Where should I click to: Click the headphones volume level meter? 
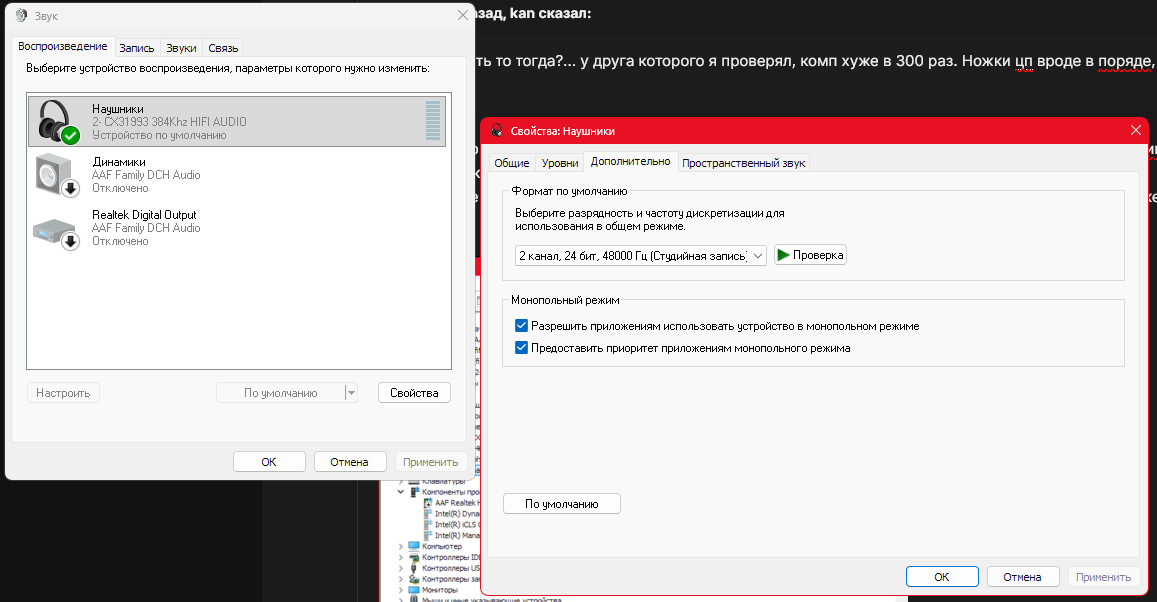[x=432, y=121]
